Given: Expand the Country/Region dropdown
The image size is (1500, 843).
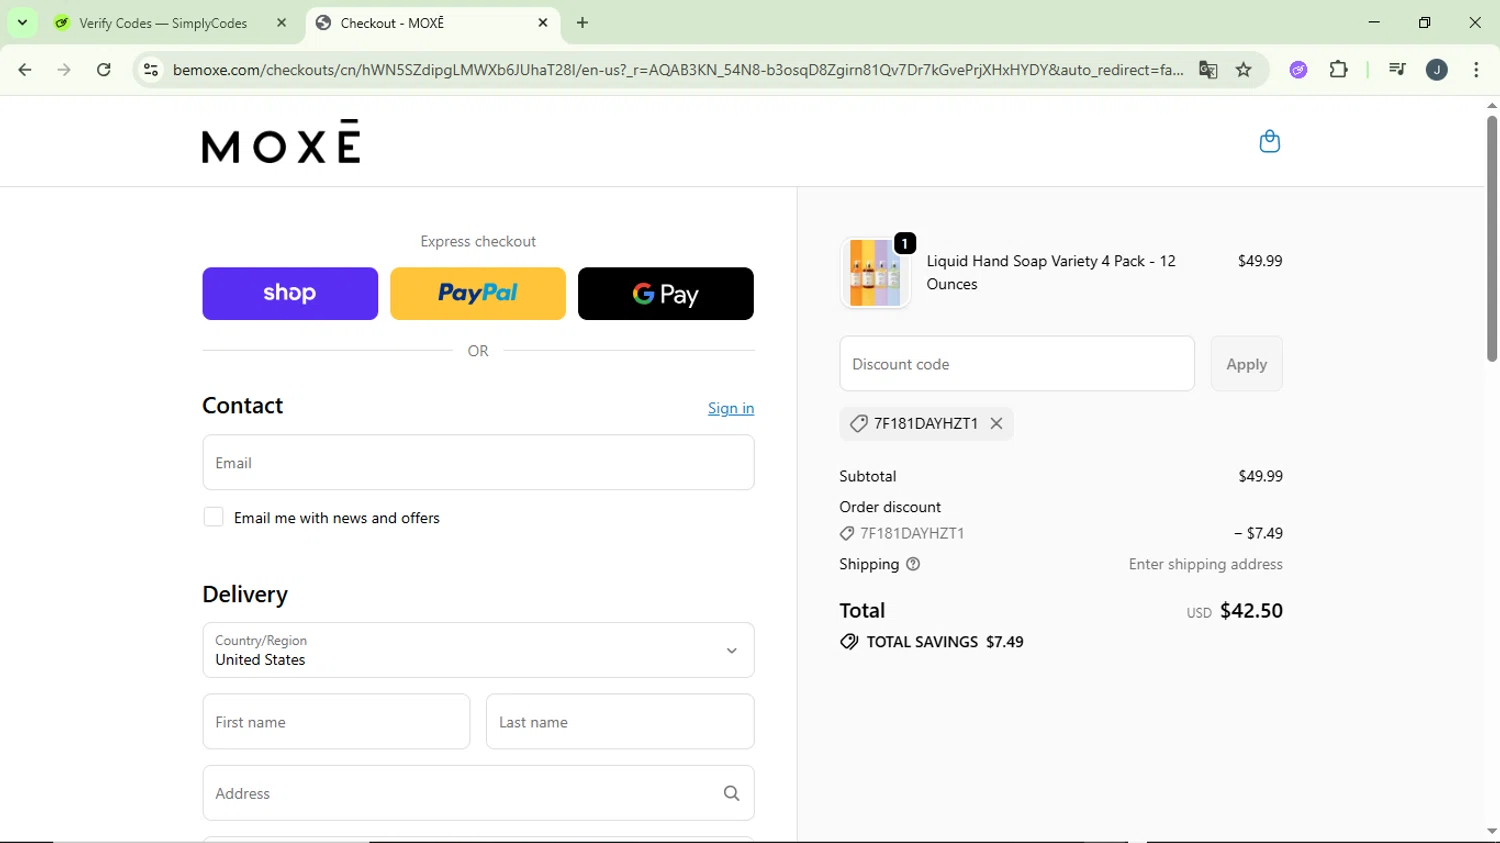Looking at the screenshot, I should pos(478,650).
